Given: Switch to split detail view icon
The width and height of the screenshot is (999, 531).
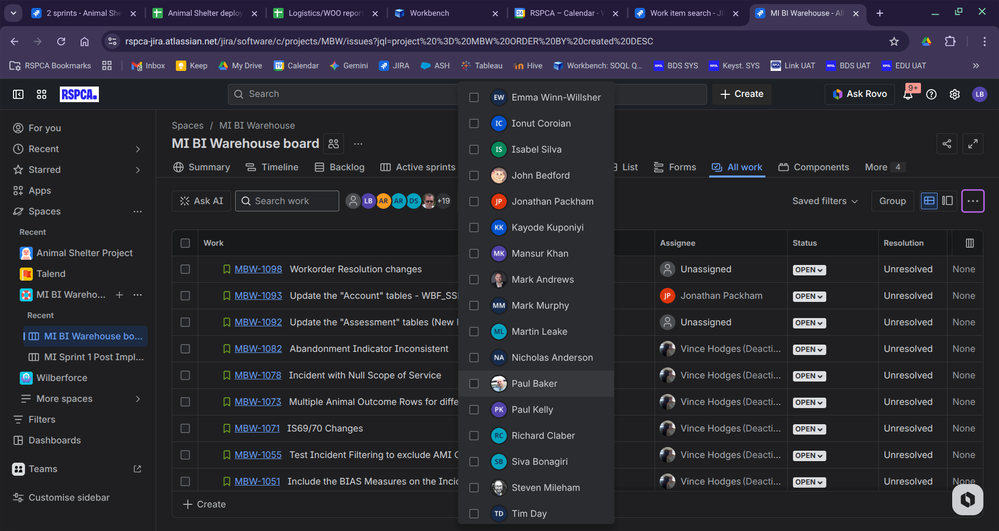Looking at the screenshot, I should pyautogui.click(x=947, y=201).
